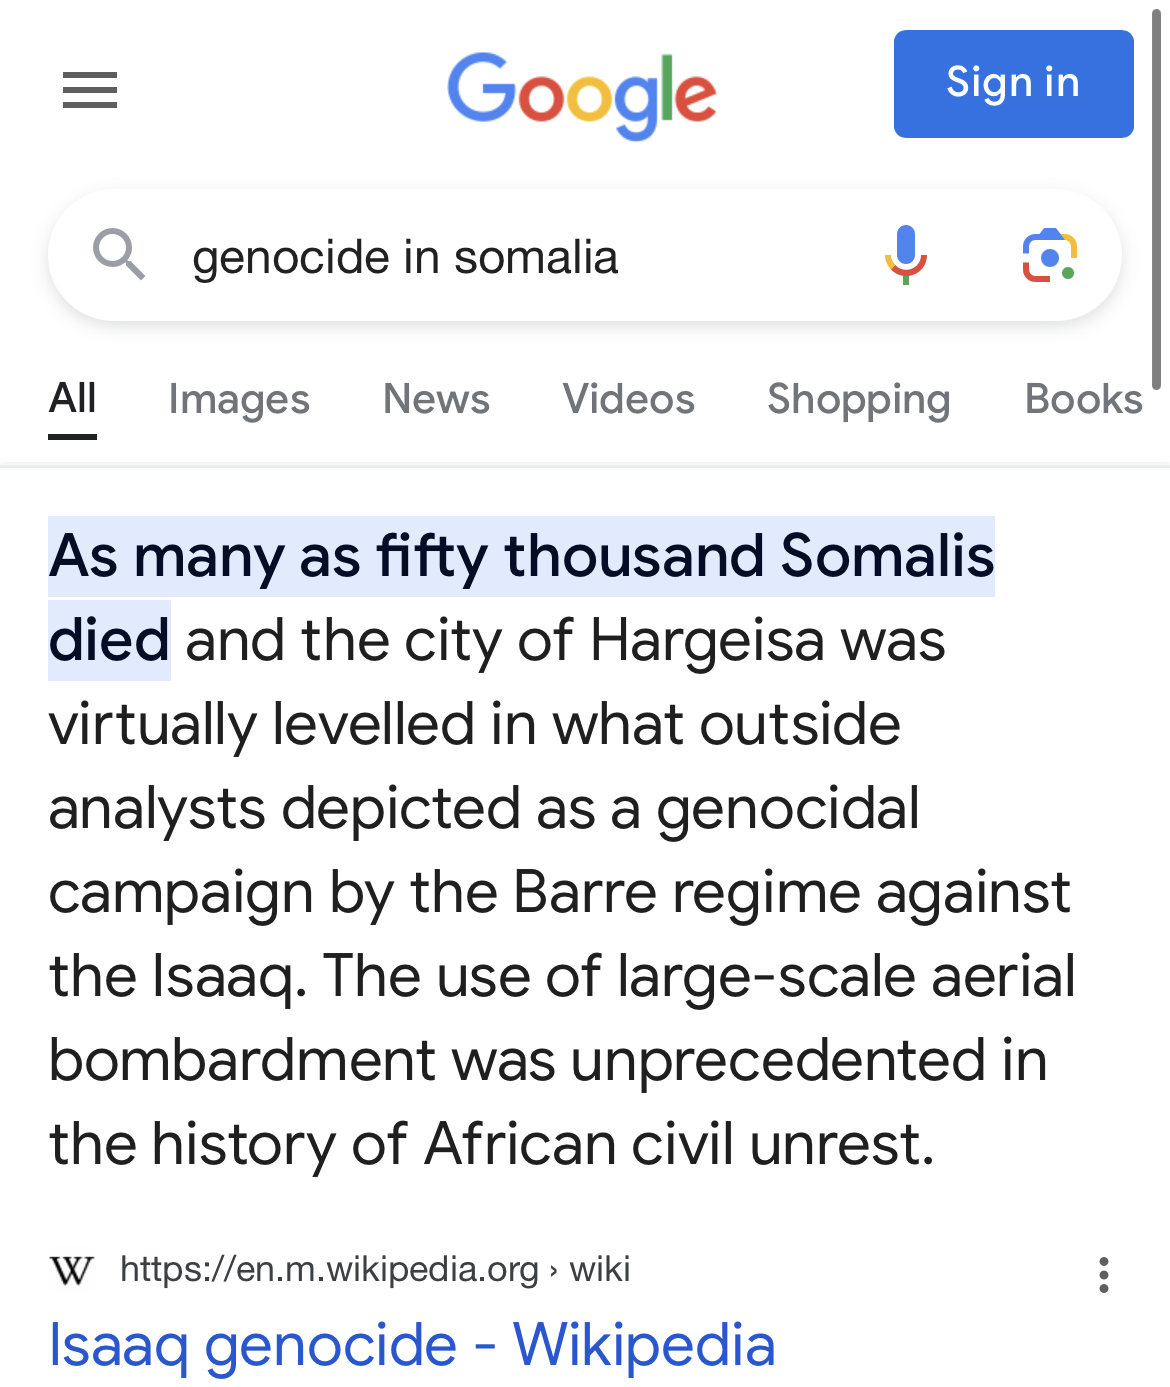Screen dimensions: 1170x1387
Task: Start voice search with the microphone
Action: tap(906, 255)
